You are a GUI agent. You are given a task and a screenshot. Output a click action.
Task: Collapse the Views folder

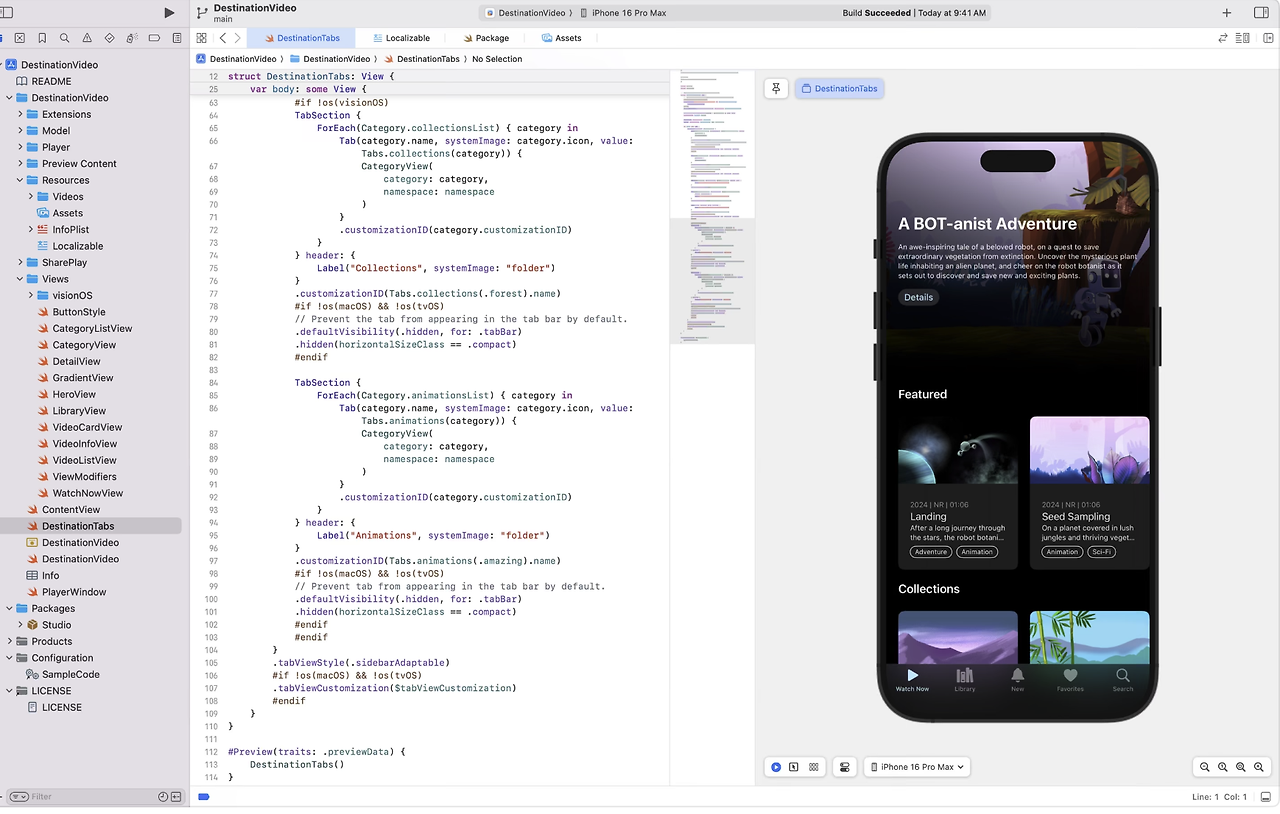pos(20,279)
